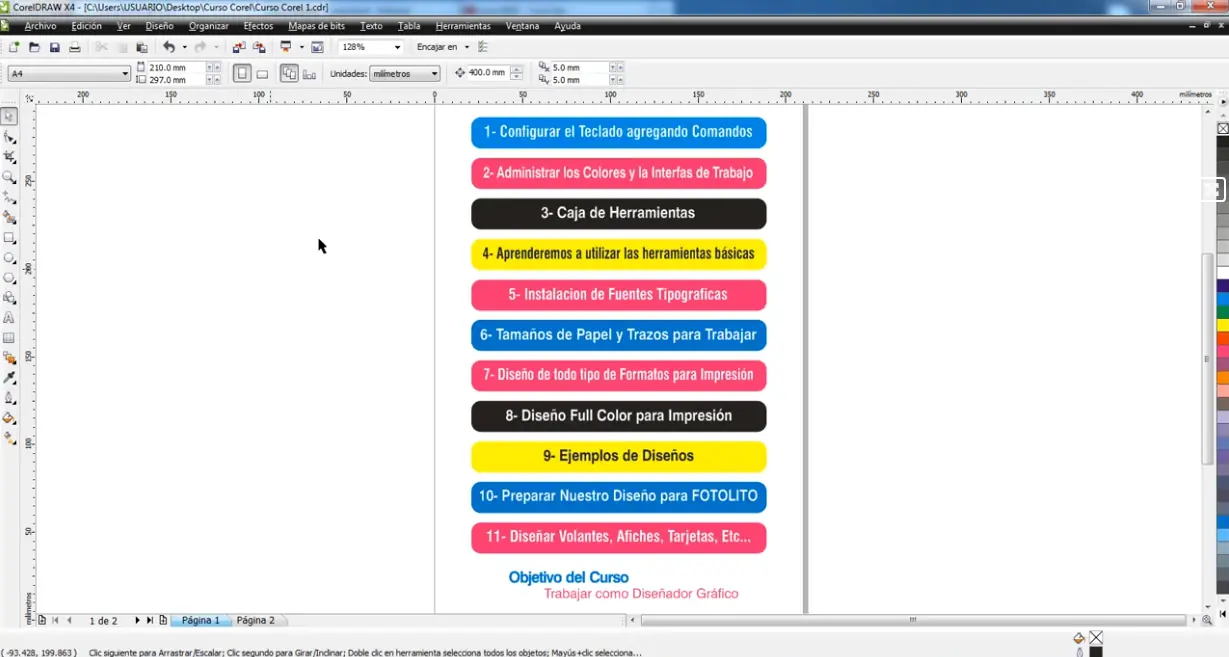Open the Archivo menu
Screen dimensions: 1229x657
click(x=40, y=26)
